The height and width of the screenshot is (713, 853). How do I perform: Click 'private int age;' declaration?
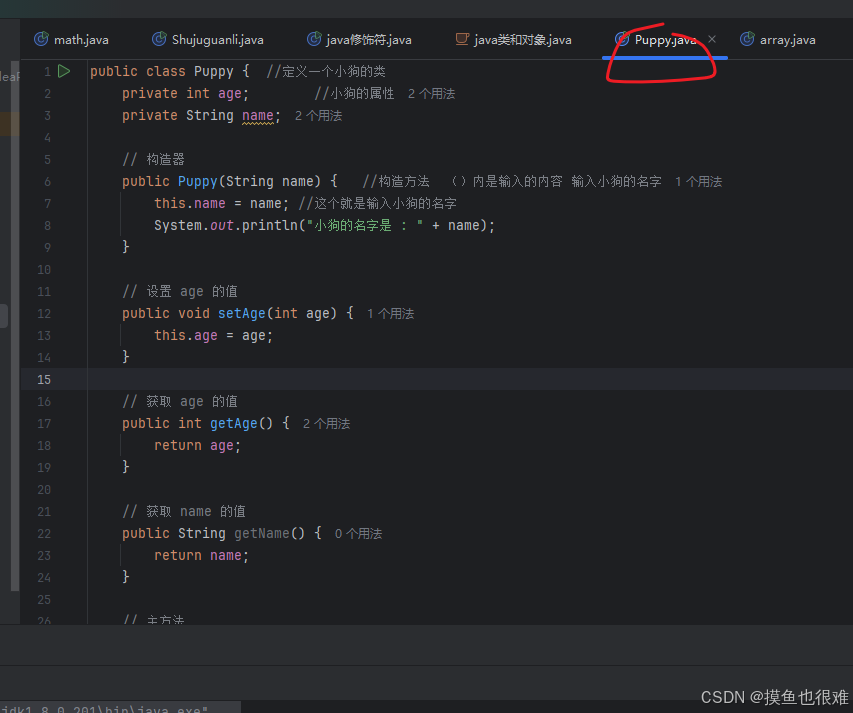186,94
